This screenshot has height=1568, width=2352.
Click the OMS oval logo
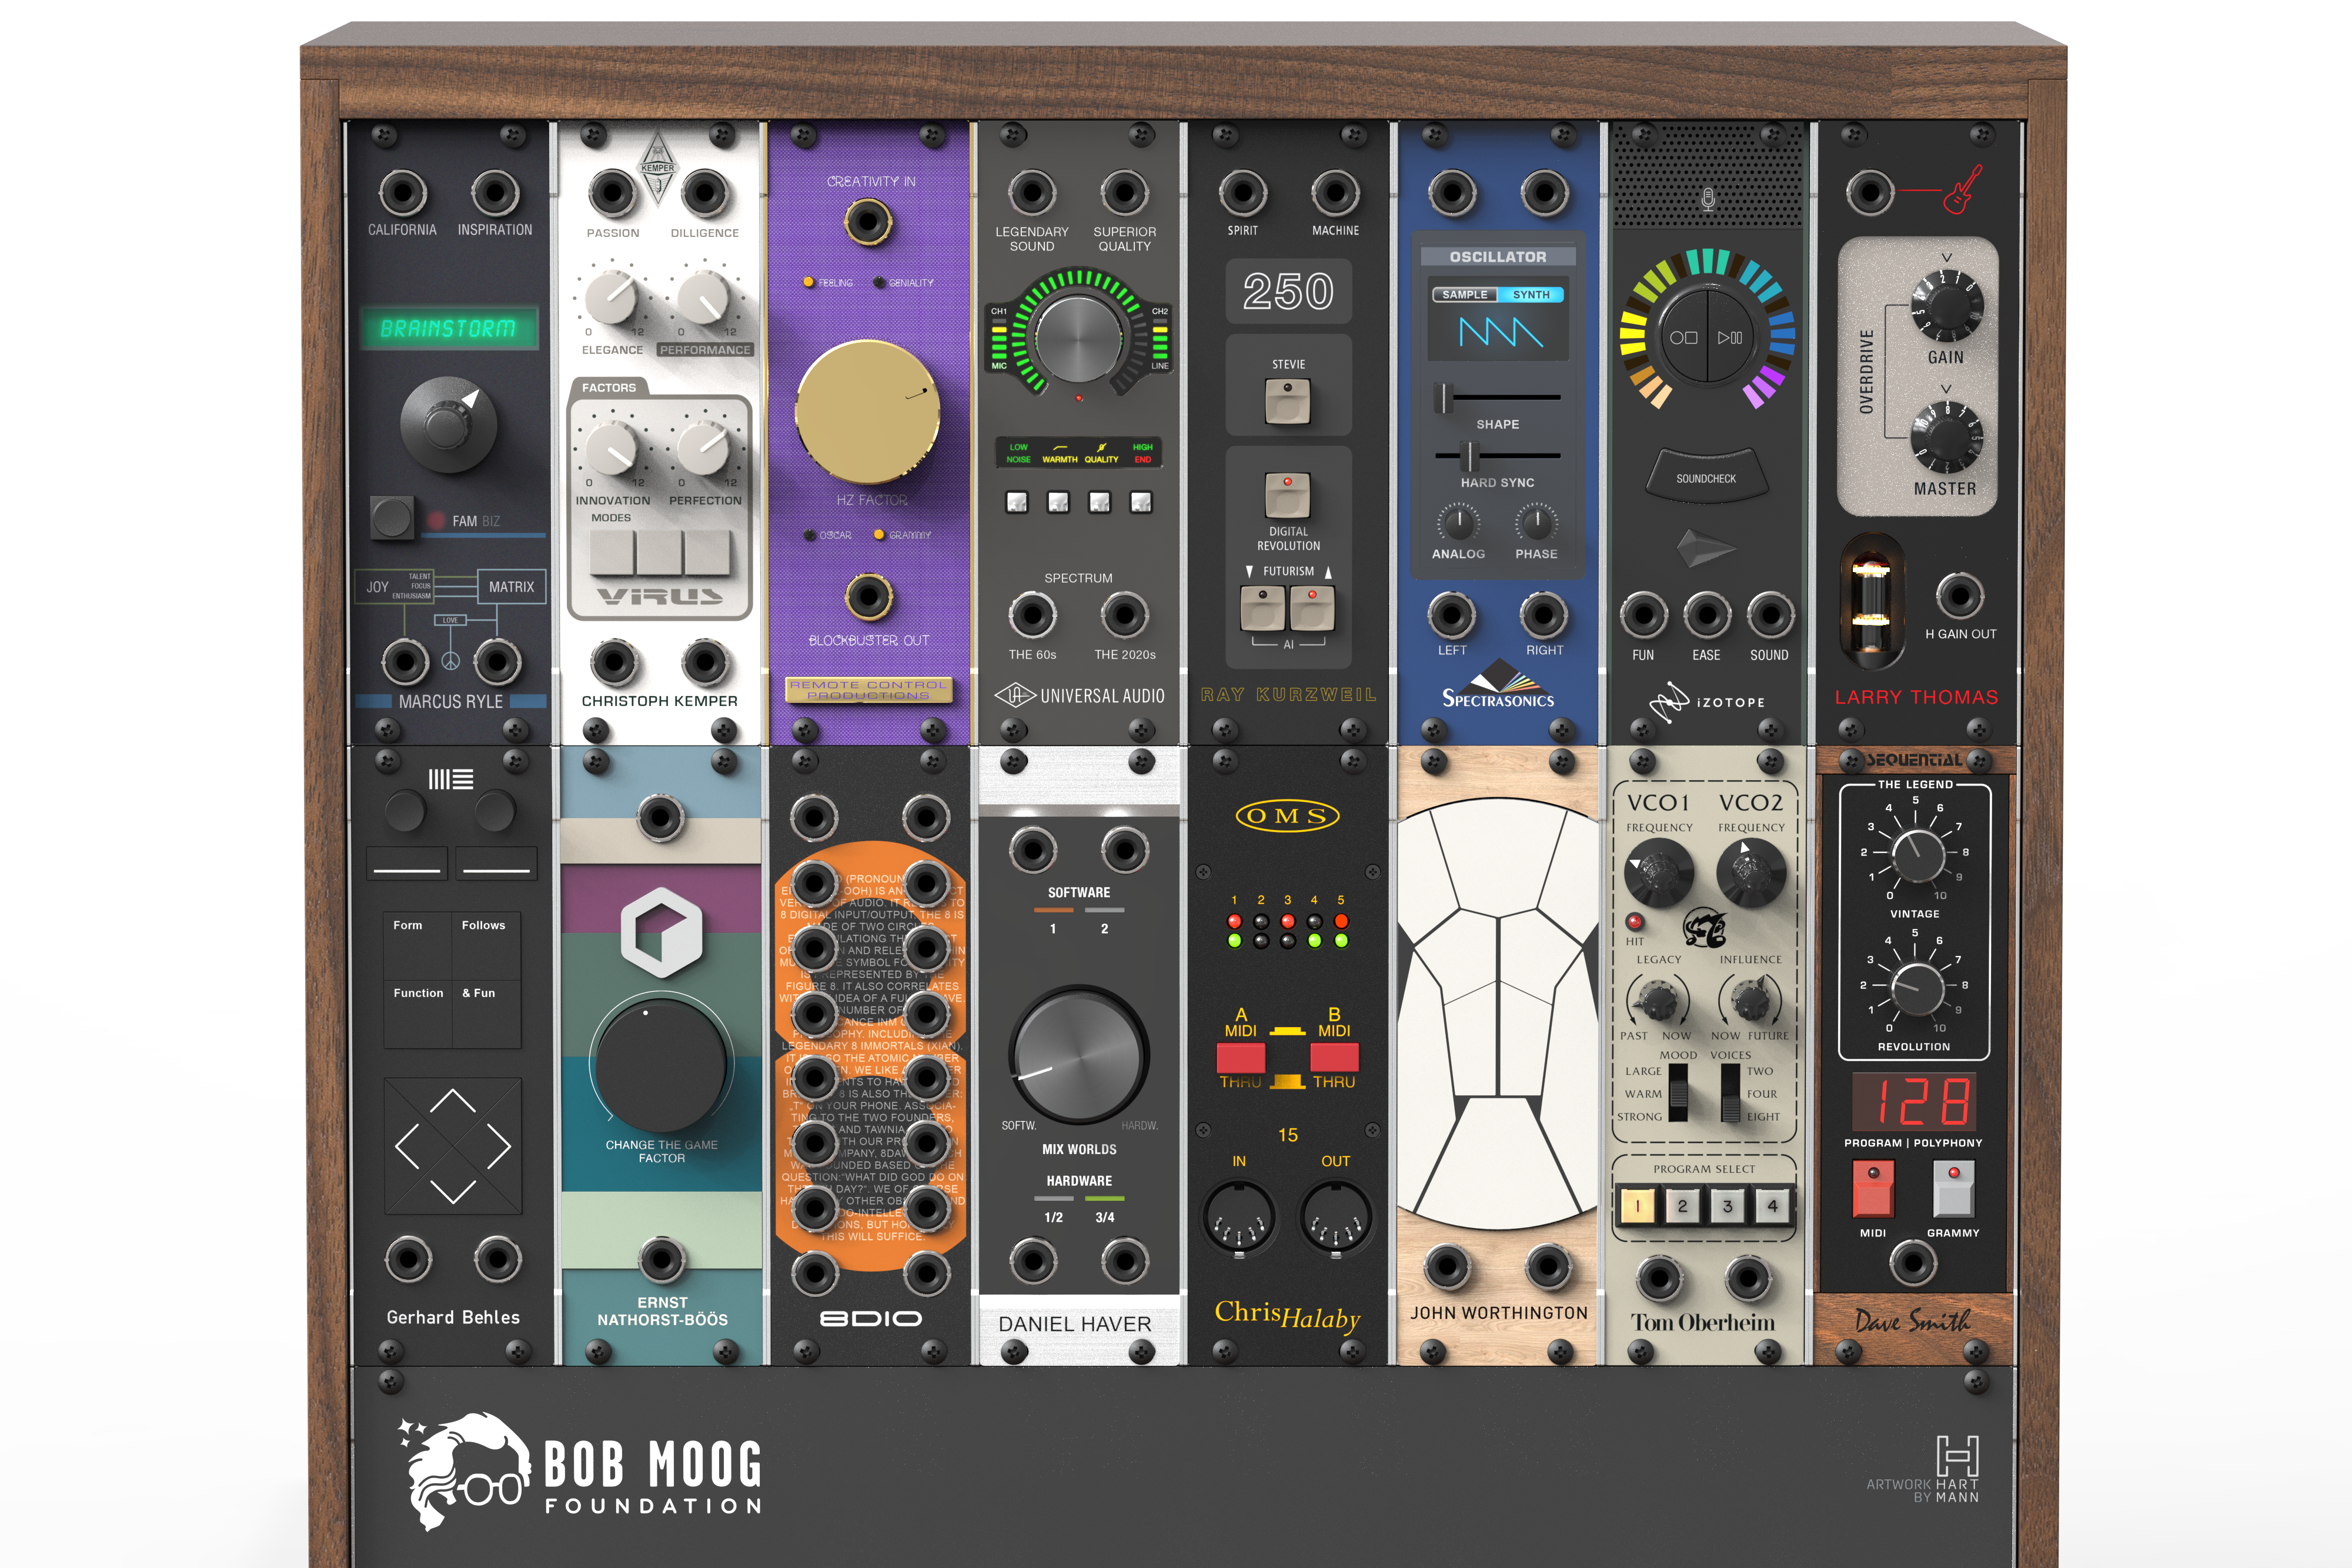pos(1287,816)
